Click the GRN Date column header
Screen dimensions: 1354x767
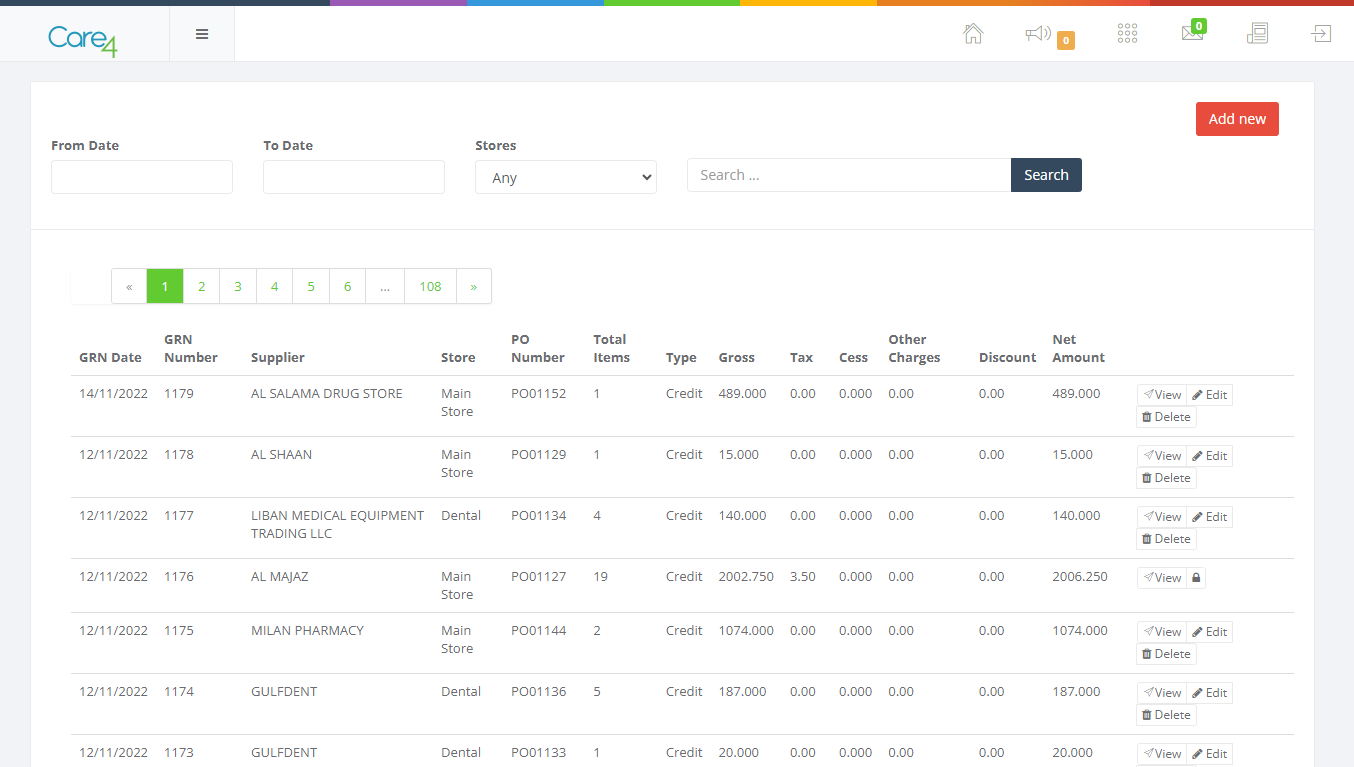tap(110, 358)
